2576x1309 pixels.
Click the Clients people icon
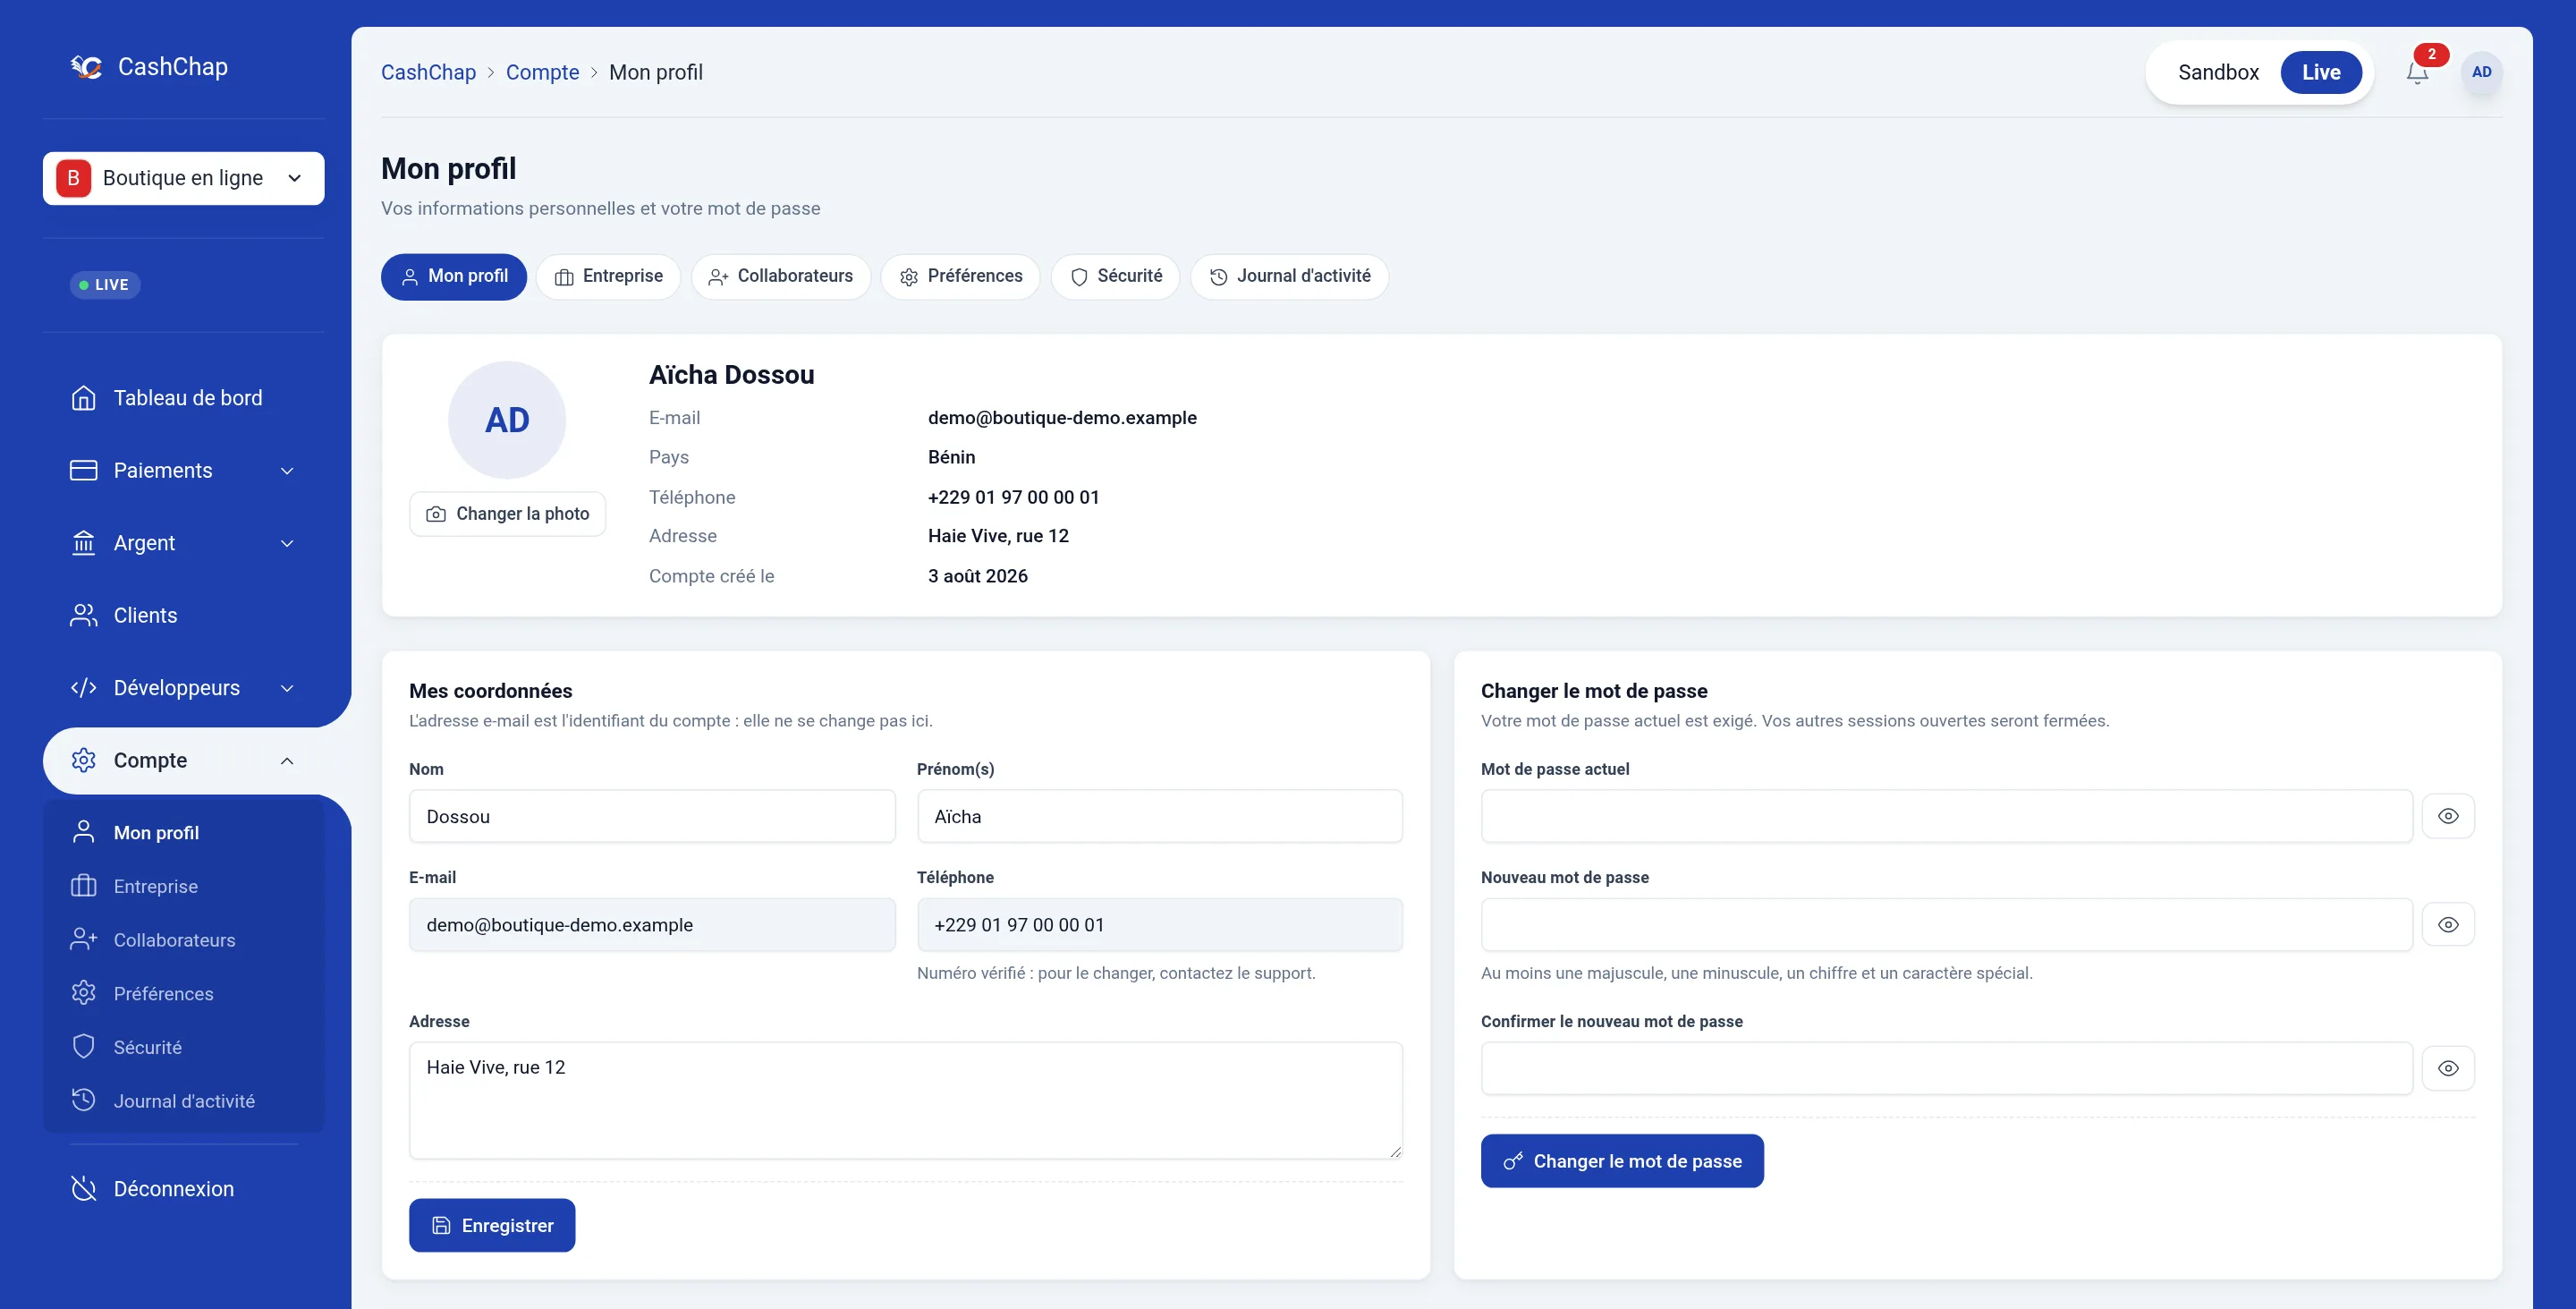[84, 615]
